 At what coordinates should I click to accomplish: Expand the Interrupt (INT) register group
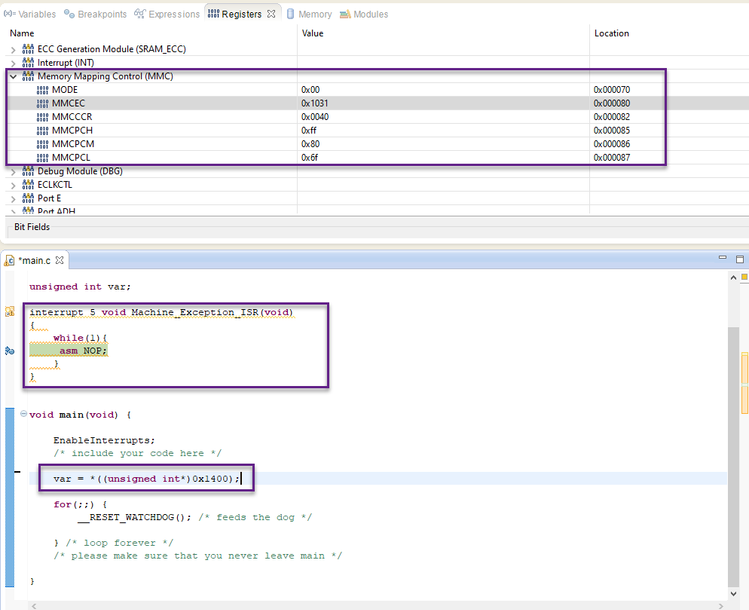13,63
